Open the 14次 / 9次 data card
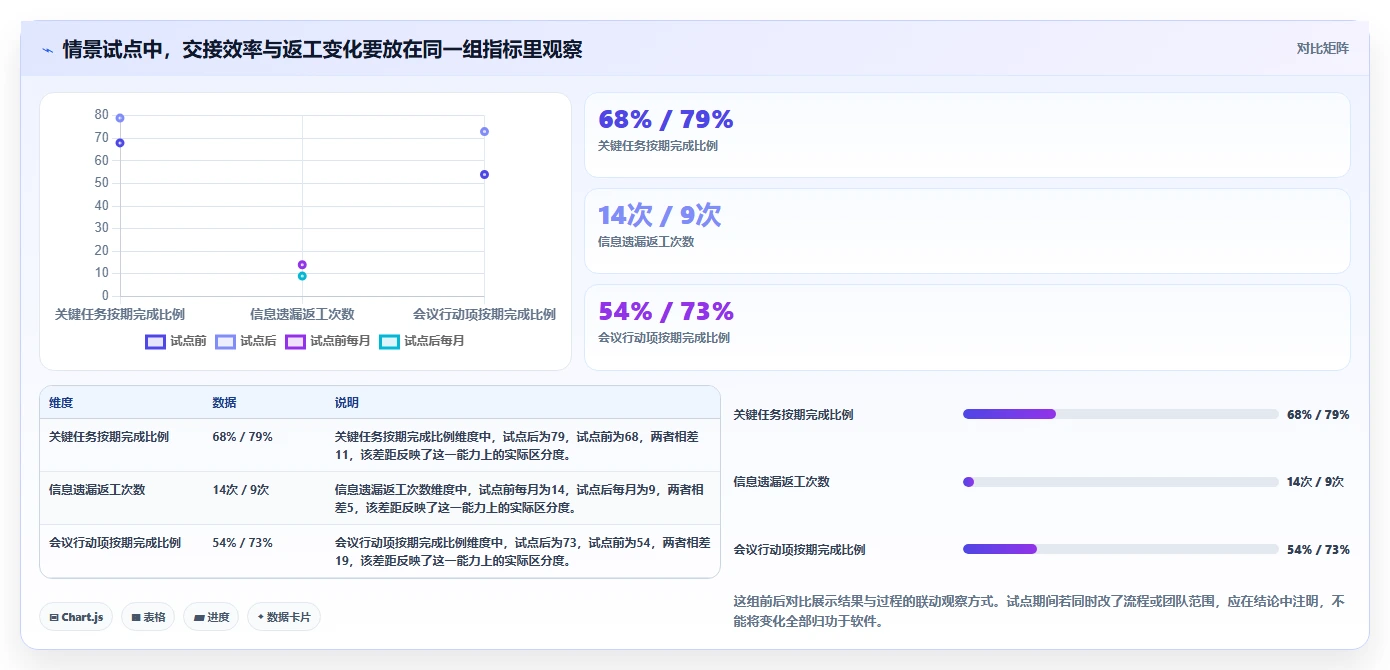The image size is (1390, 670). click(967, 231)
